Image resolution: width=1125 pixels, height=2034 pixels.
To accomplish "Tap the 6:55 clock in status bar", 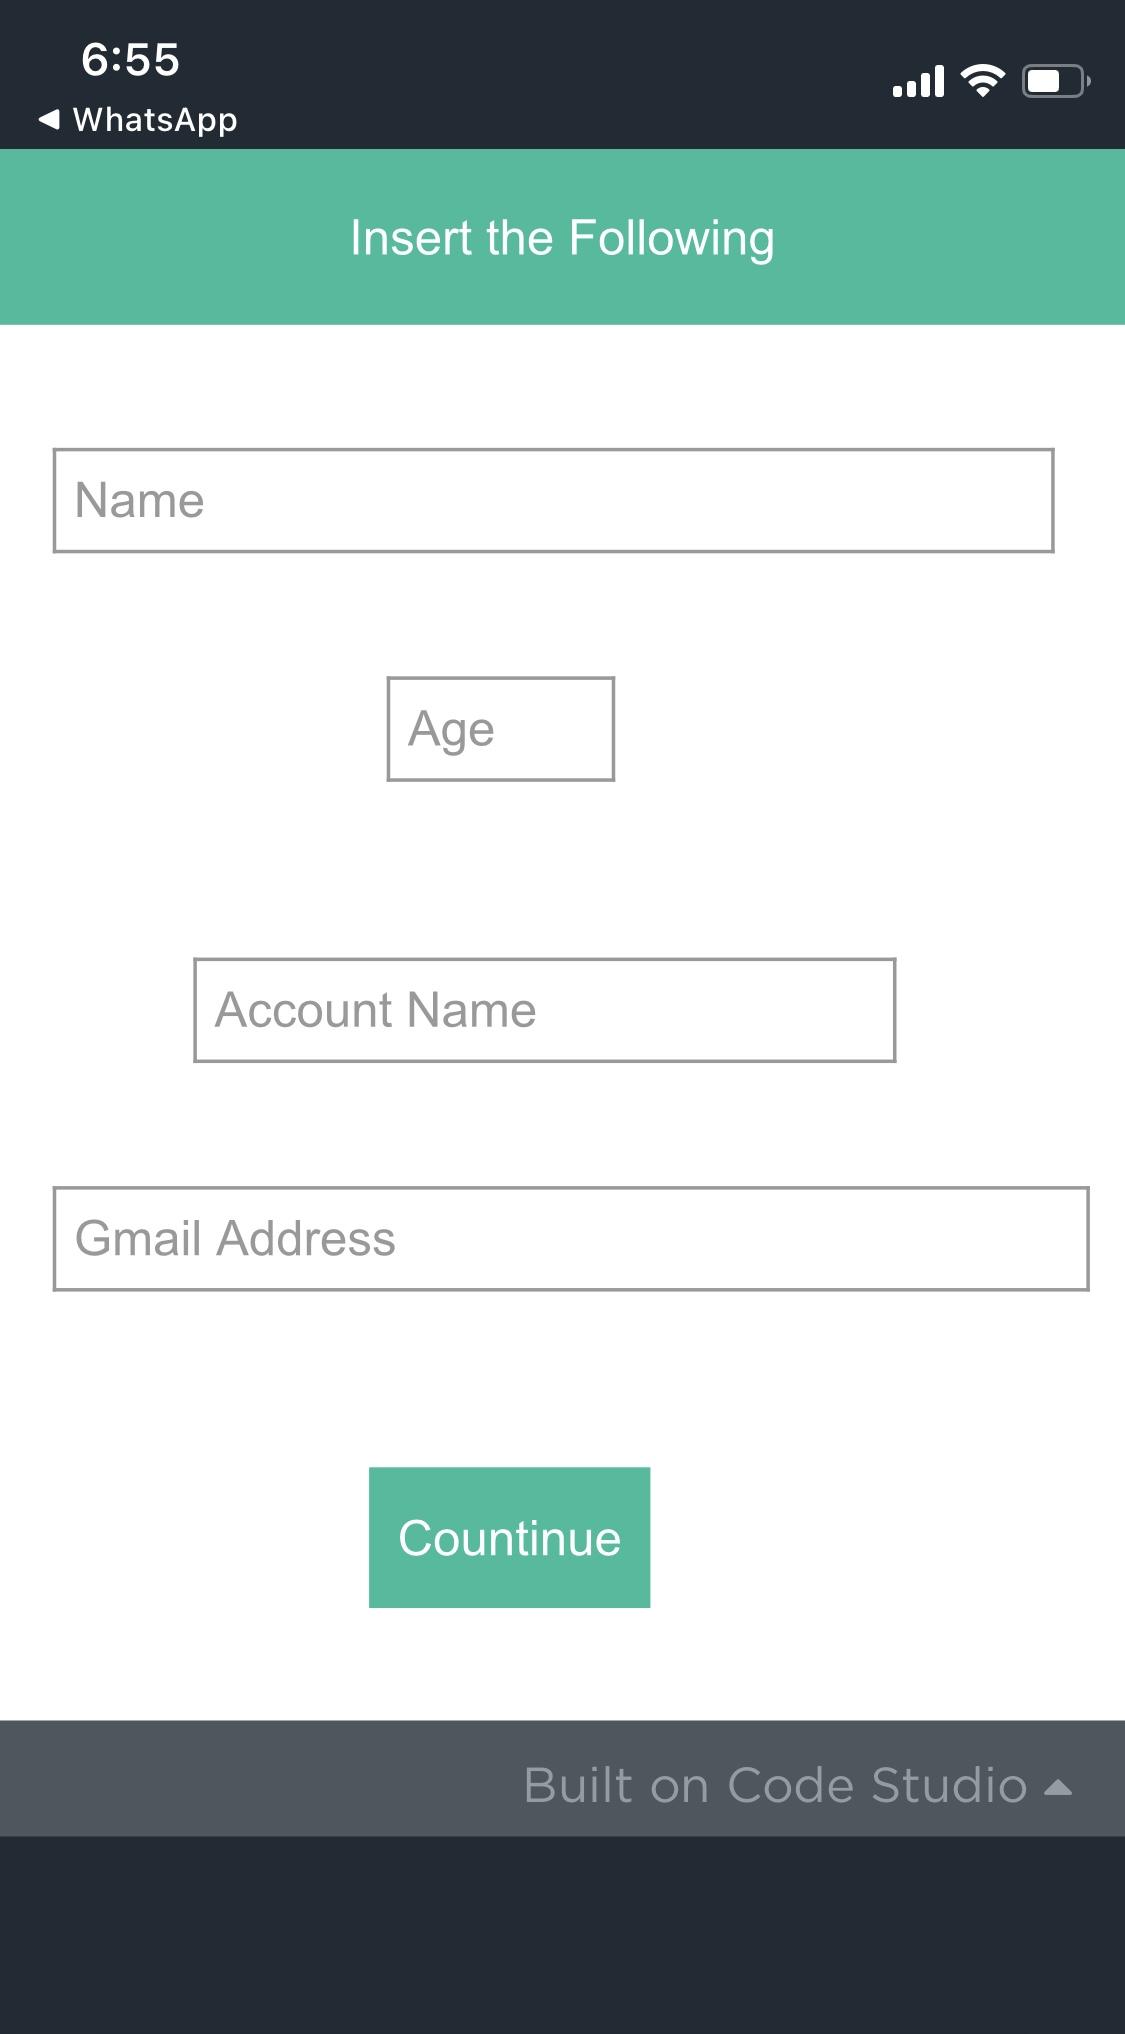I will (130, 59).
